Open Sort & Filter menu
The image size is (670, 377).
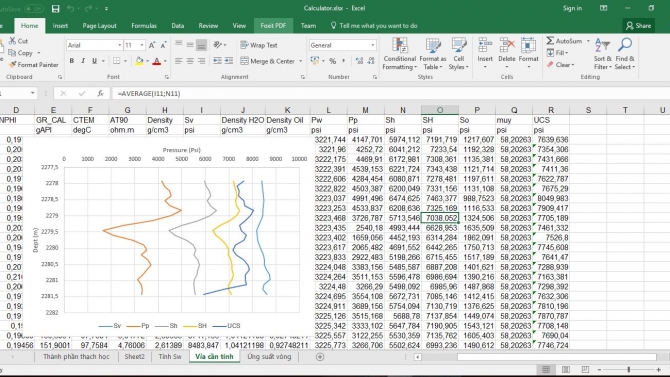tap(602, 54)
